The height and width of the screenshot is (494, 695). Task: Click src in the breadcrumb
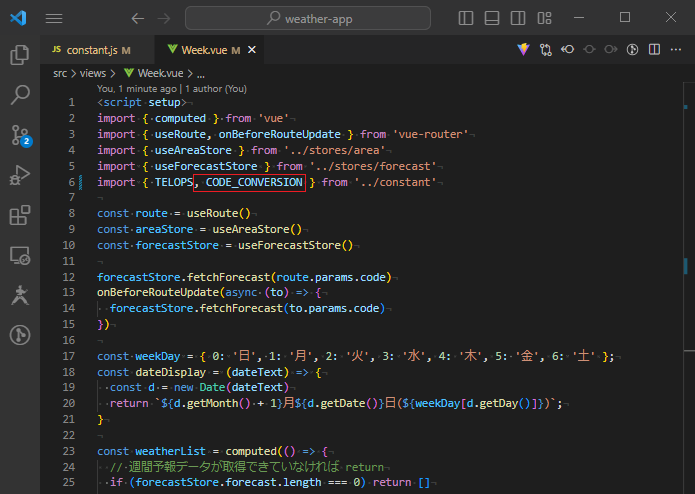[x=60, y=73]
